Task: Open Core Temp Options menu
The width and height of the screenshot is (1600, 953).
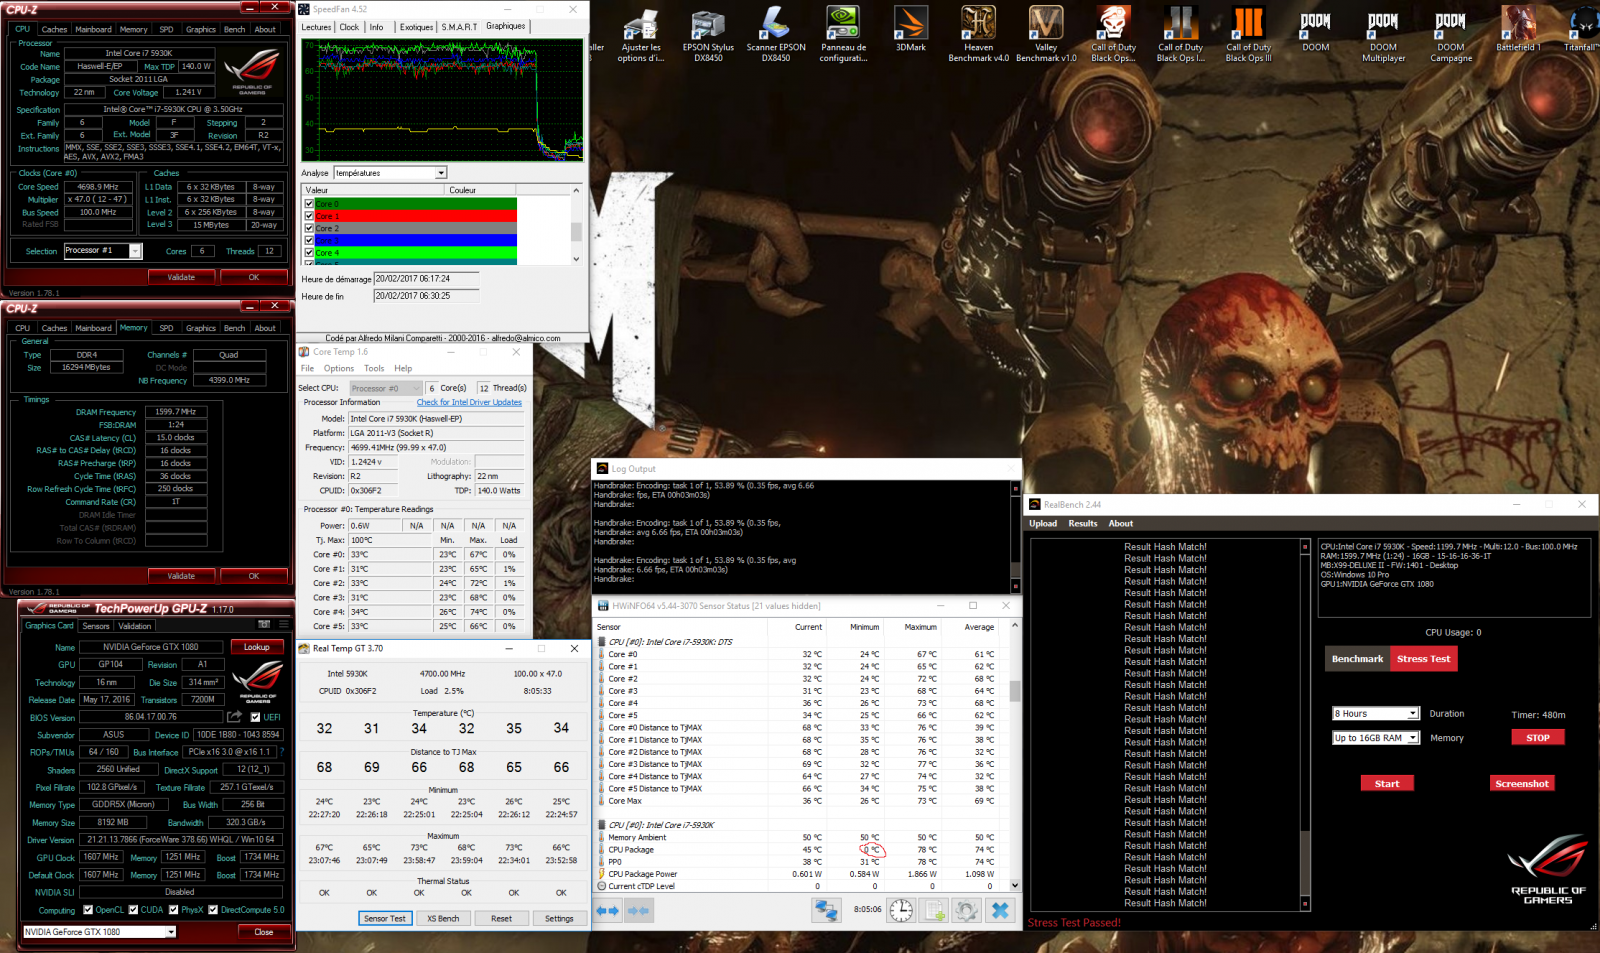Action: 338,368
